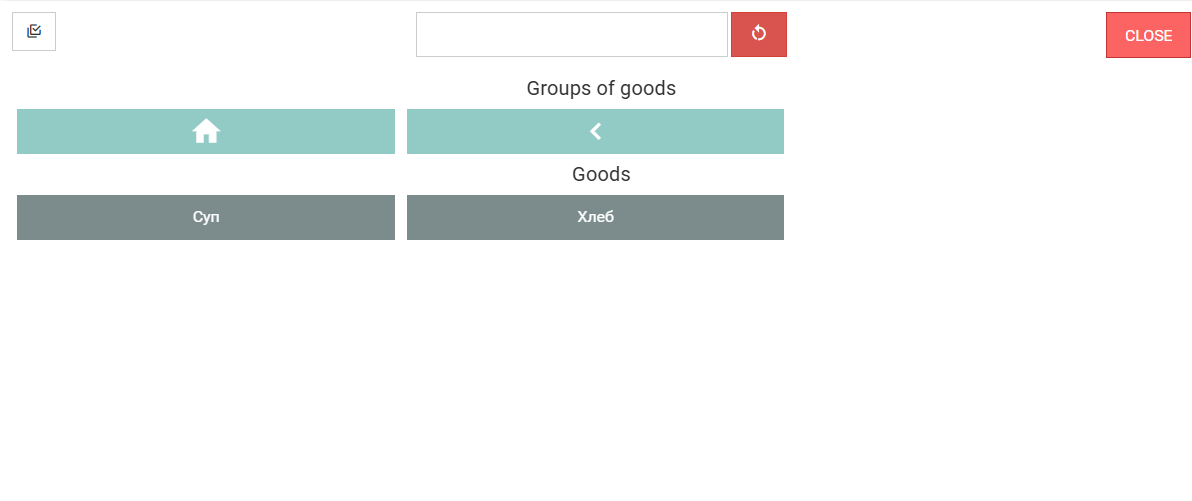This screenshot has width=1192, height=501.
Task: Click the Goods section heading
Action: coord(601,174)
